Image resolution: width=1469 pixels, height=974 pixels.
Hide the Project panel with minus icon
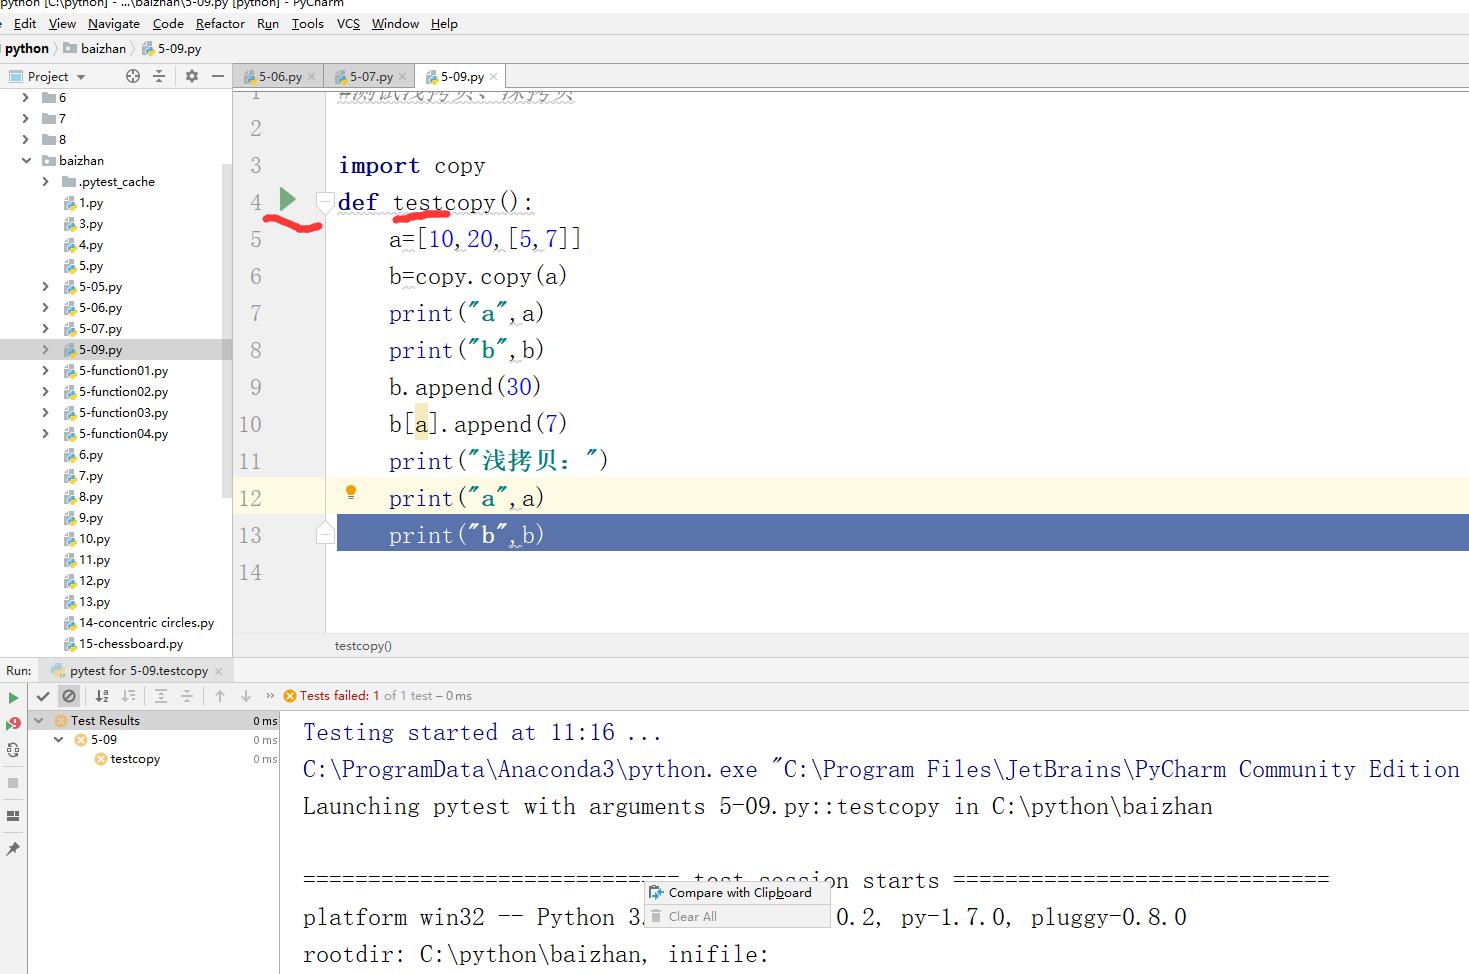pos(217,76)
